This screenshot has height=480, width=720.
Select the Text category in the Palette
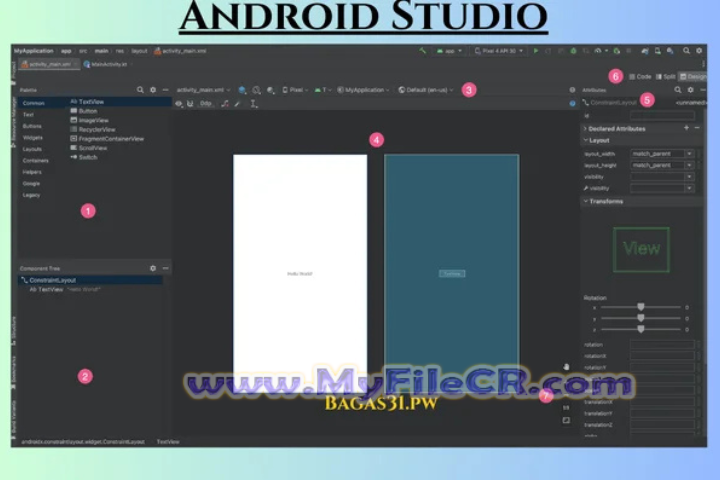28,114
